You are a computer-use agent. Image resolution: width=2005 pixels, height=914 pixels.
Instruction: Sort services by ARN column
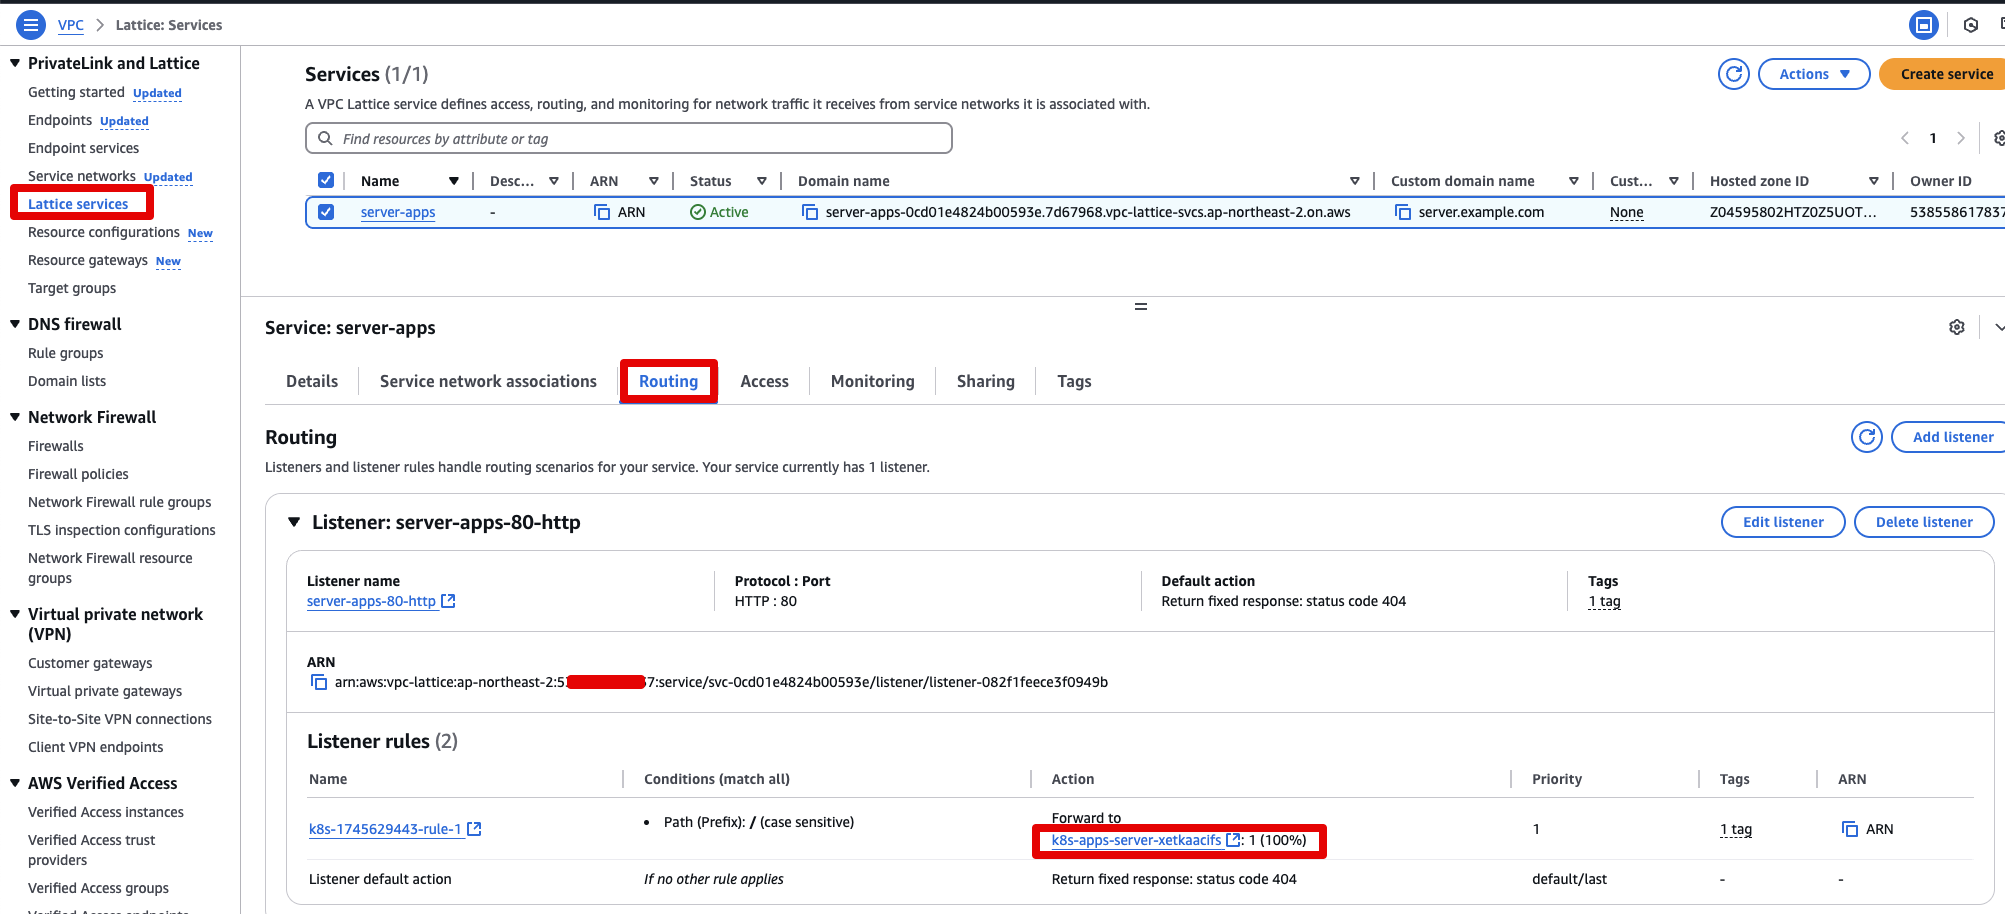click(654, 181)
